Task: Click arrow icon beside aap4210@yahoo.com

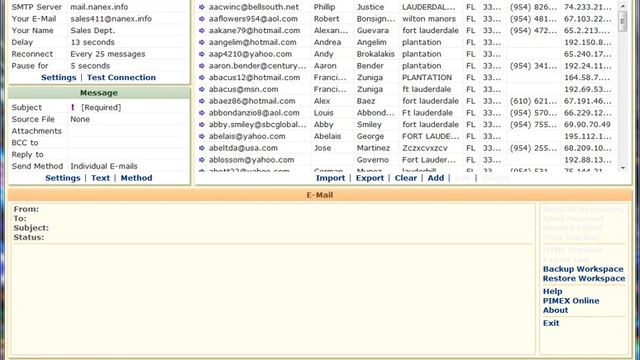Action: click(202, 54)
